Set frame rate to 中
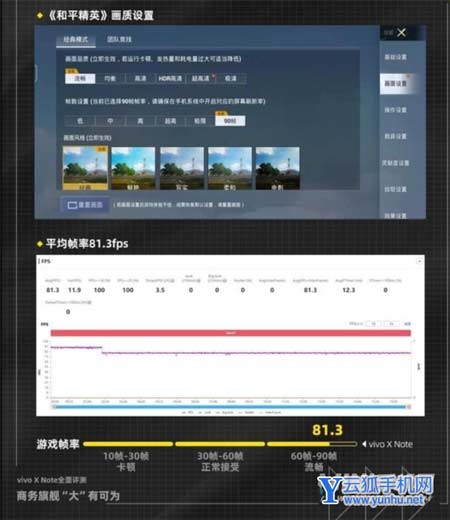 [x=110, y=121]
